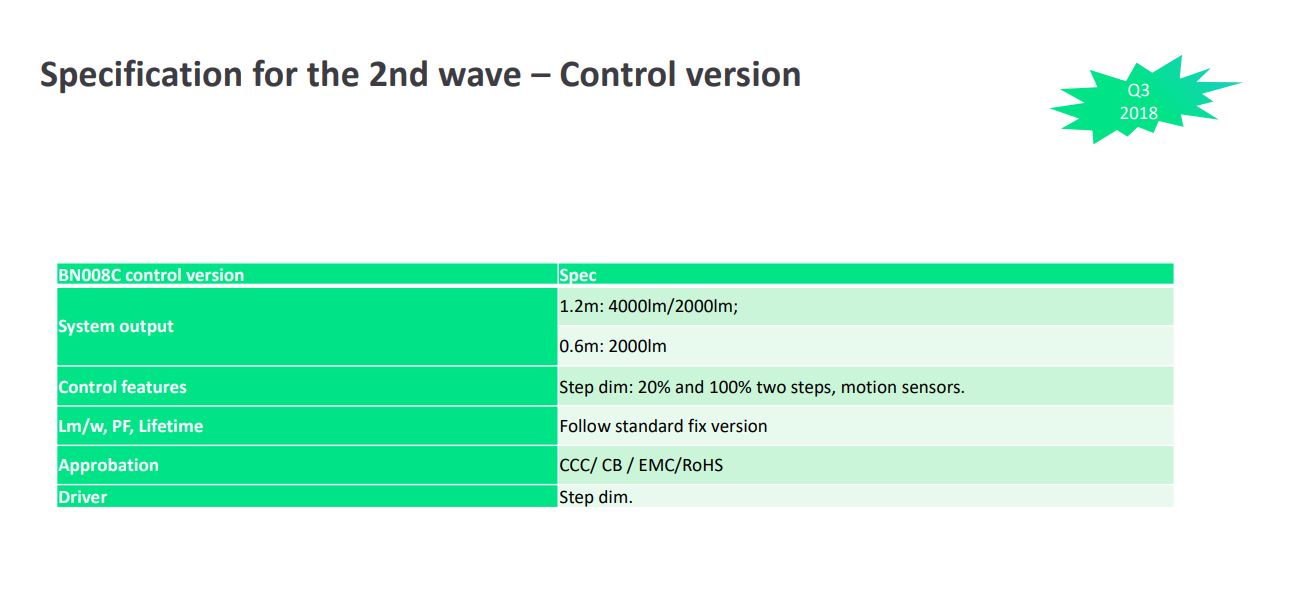Click the Step dim. driver value cell
Image resolution: width=1312 pixels, height=609 pixels.
pos(865,496)
